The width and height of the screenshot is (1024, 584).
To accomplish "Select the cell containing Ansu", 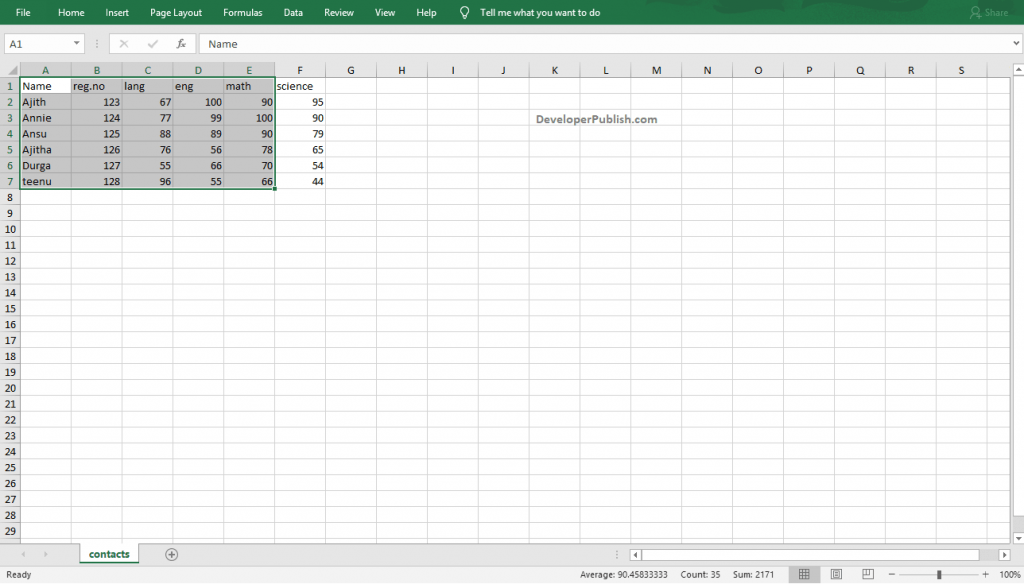I will 45,134.
